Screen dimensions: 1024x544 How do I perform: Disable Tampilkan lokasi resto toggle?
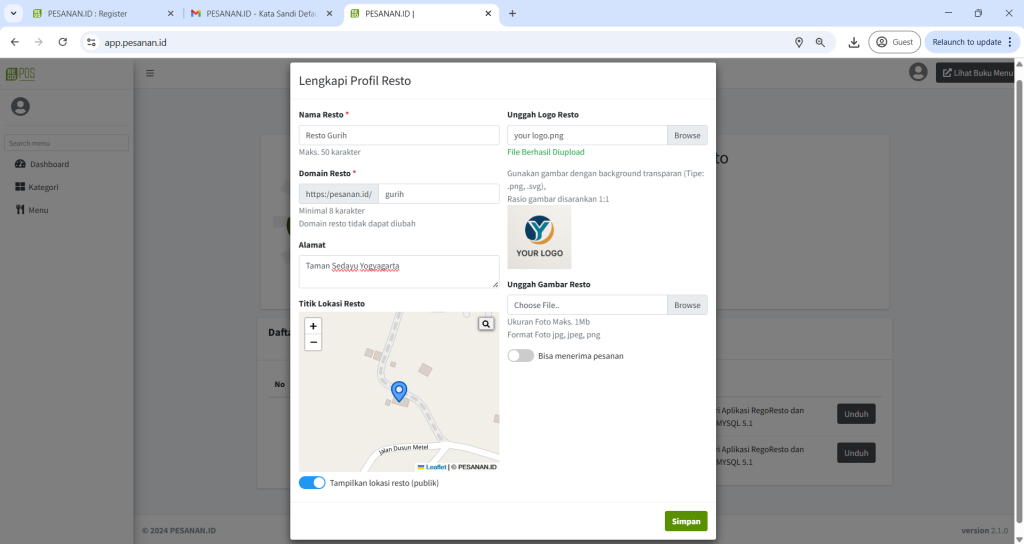point(312,483)
